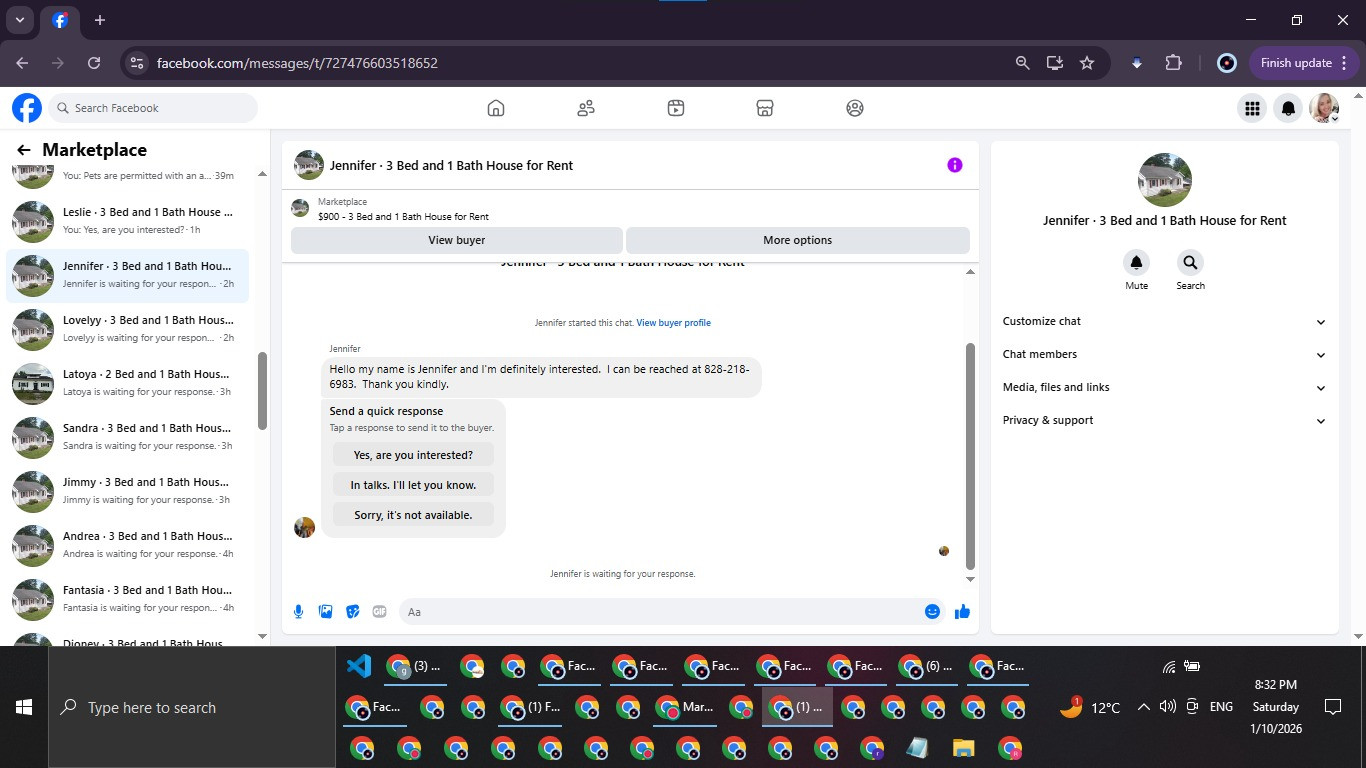Open the Windows Start menu
Viewport: 1366px width, 768px height.
tap(24, 707)
